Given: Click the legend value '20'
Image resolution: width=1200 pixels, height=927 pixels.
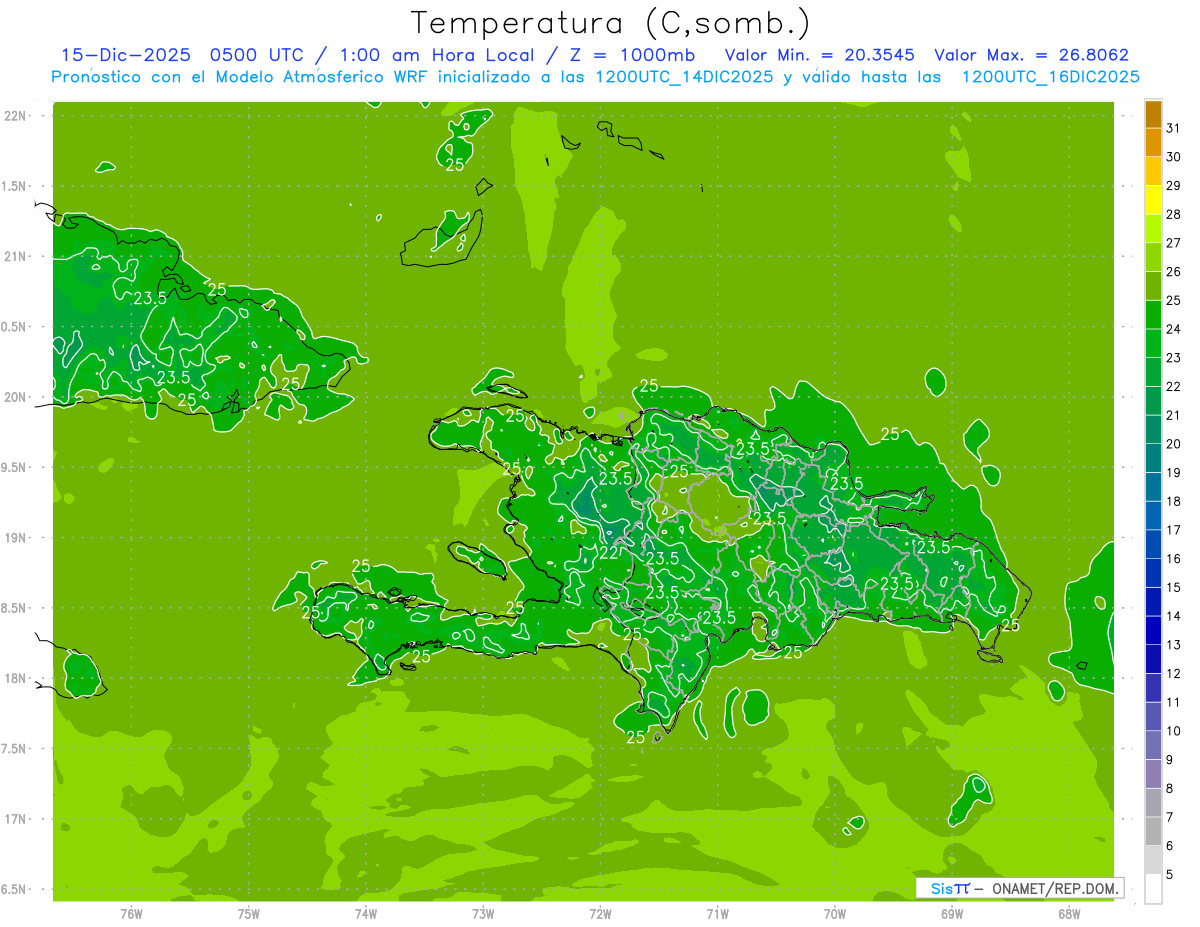Looking at the screenshot, I should click(1174, 444).
